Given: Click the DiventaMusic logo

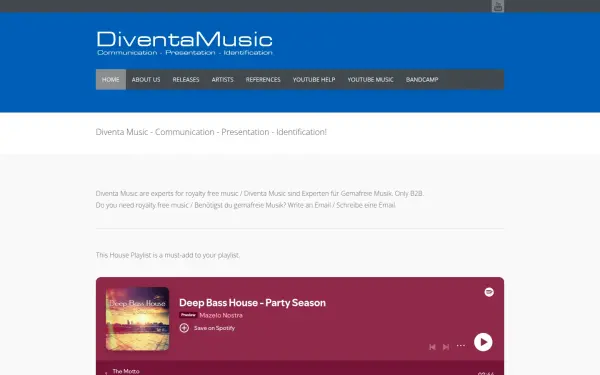Looking at the screenshot, I should coord(184,43).
